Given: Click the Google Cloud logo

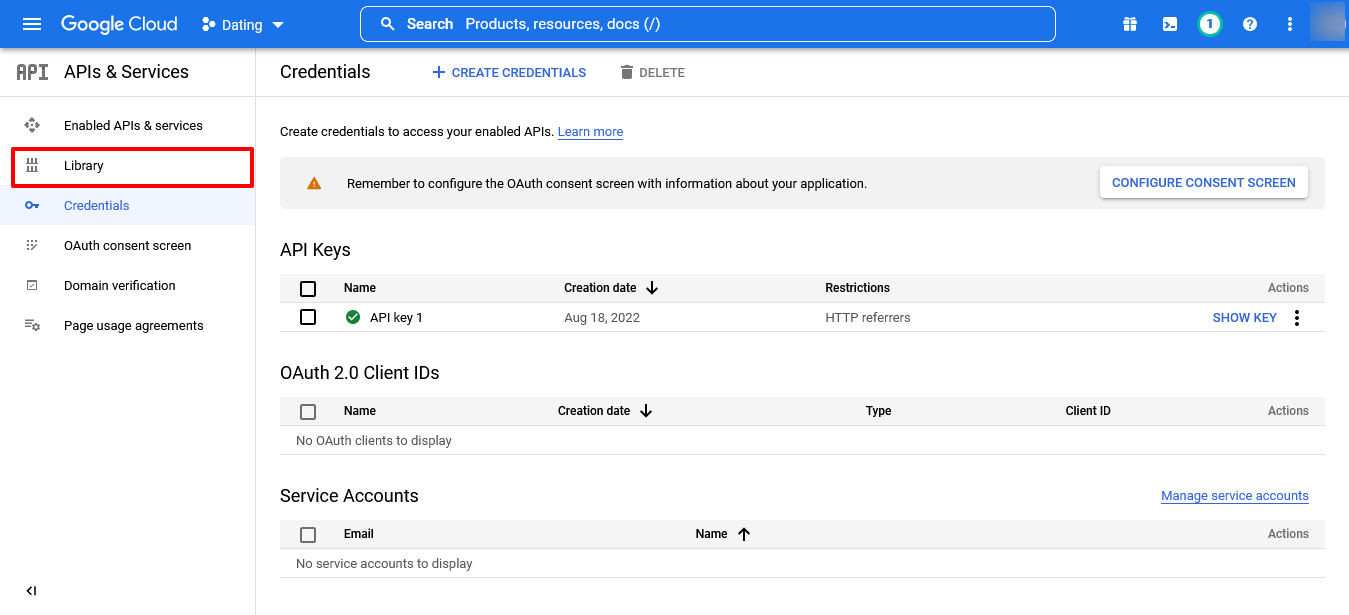Looking at the screenshot, I should [x=119, y=24].
